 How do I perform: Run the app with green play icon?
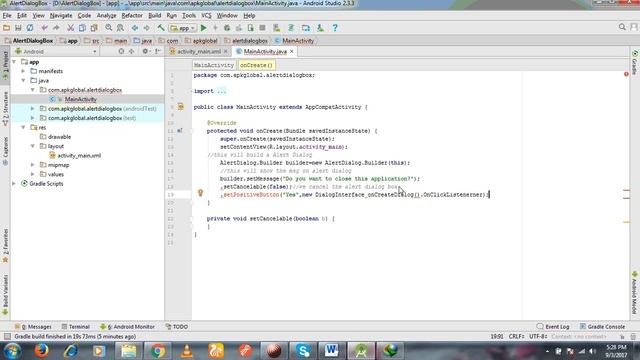tap(204, 28)
